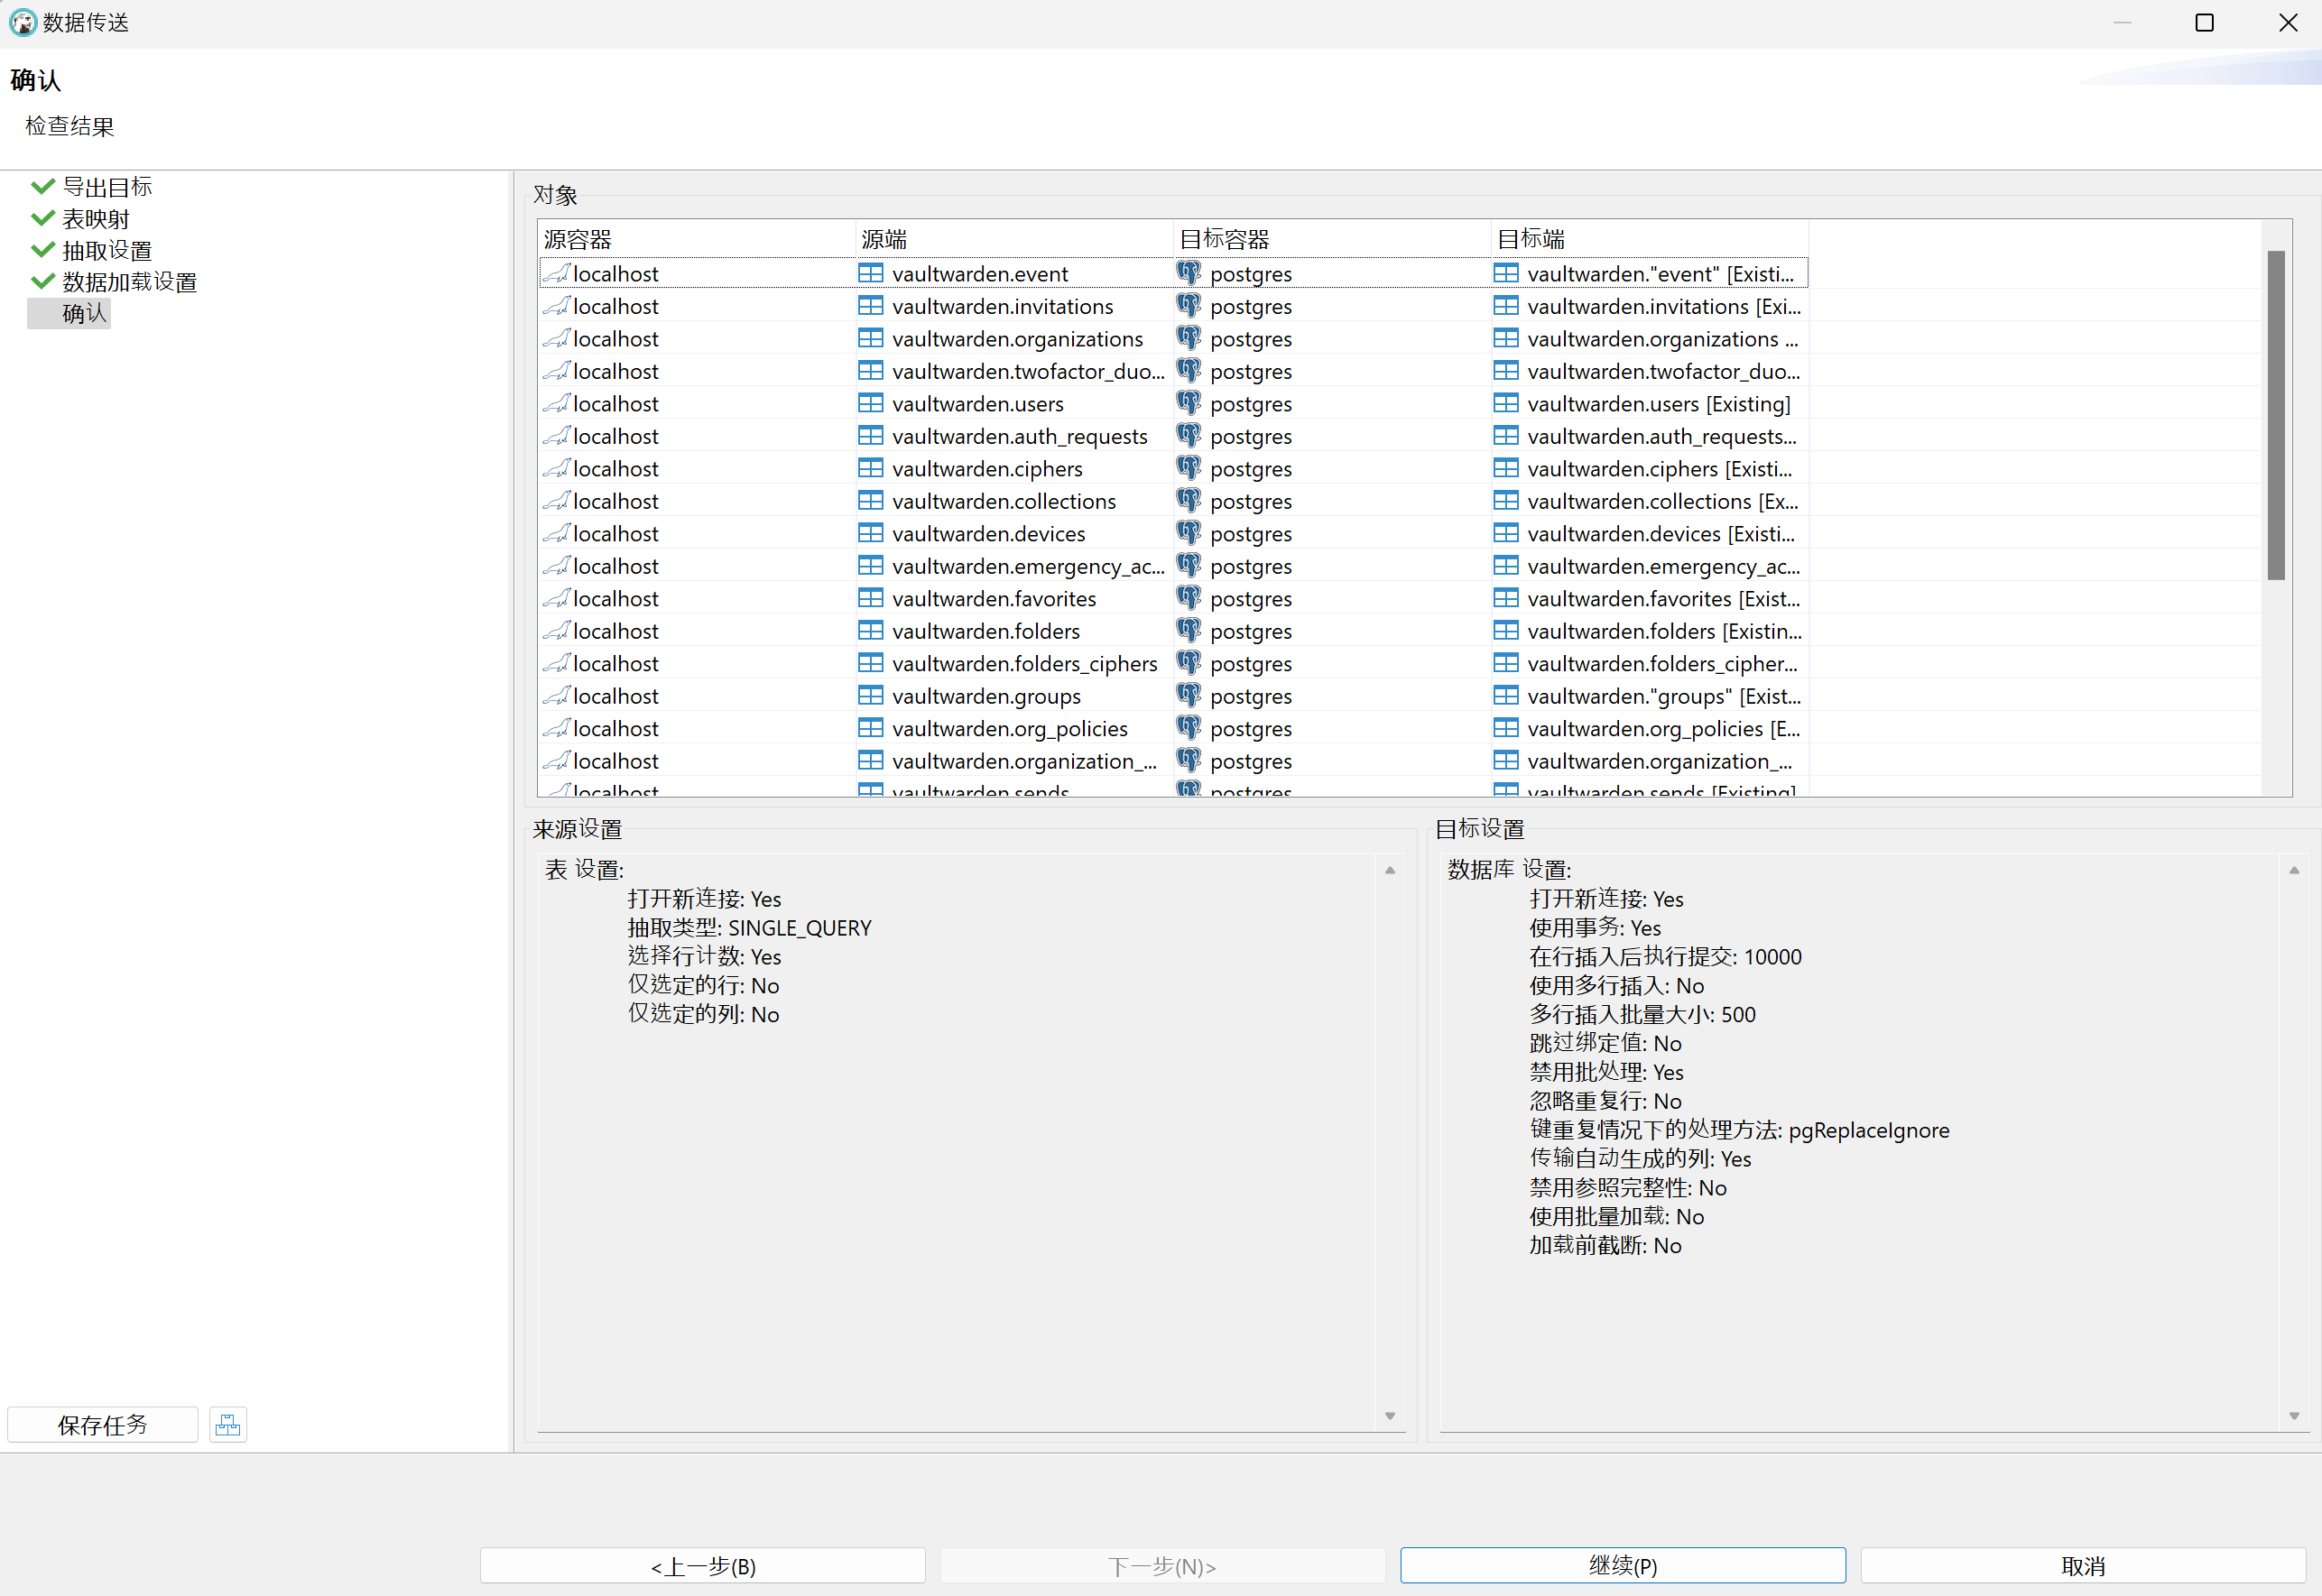Click DBeaver icon in title bar
Viewport: 2322px width, 1596px height.
tap(22, 22)
